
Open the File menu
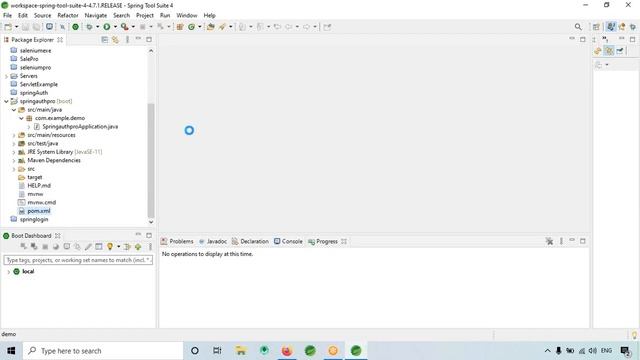(7, 15)
